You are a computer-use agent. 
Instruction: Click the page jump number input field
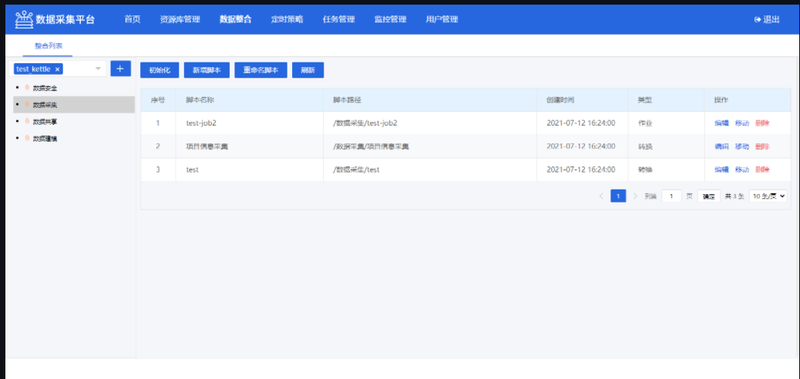pos(671,196)
